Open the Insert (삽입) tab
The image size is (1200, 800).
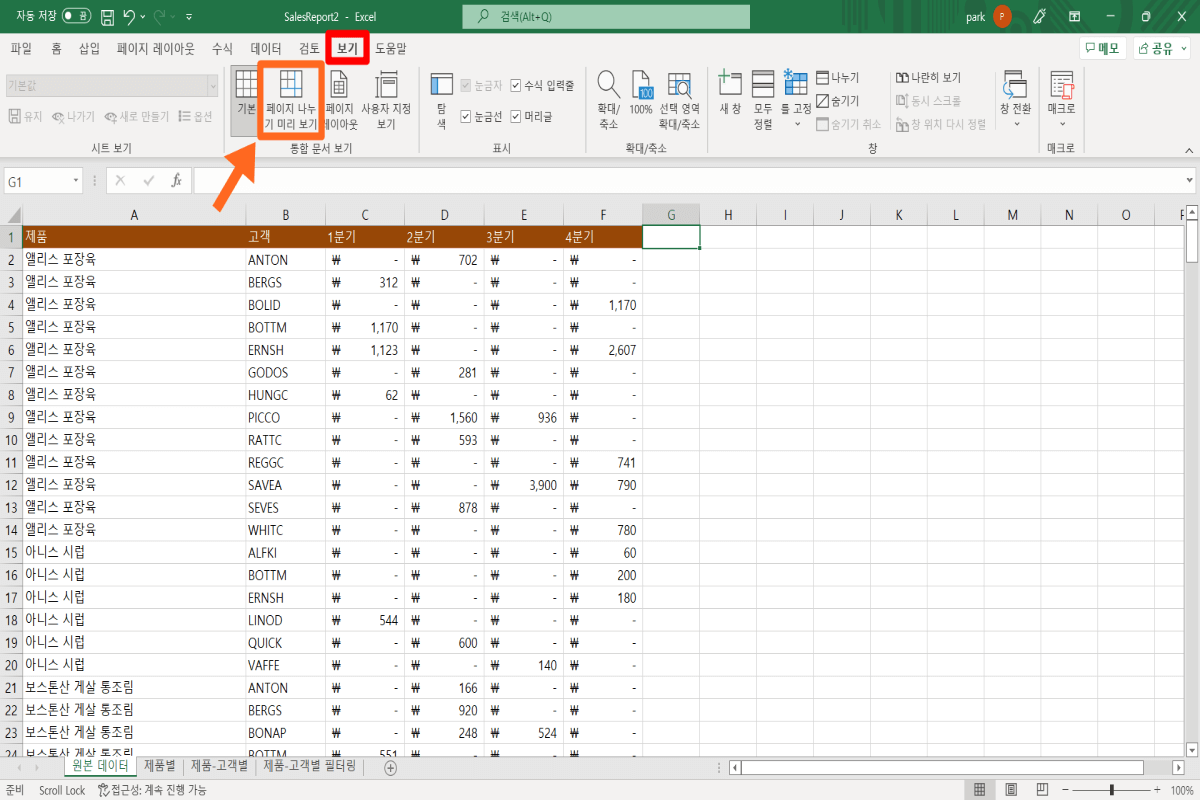pyautogui.click(x=89, y=48)
